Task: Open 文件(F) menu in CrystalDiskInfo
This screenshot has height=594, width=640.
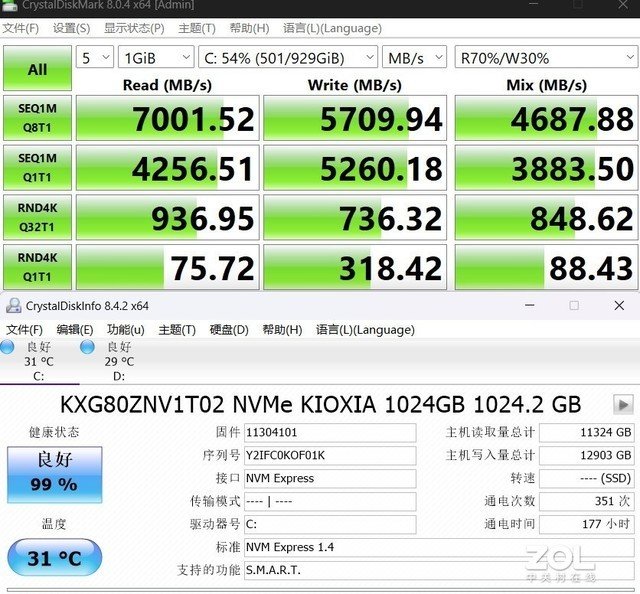Action: tap(24, 329)
